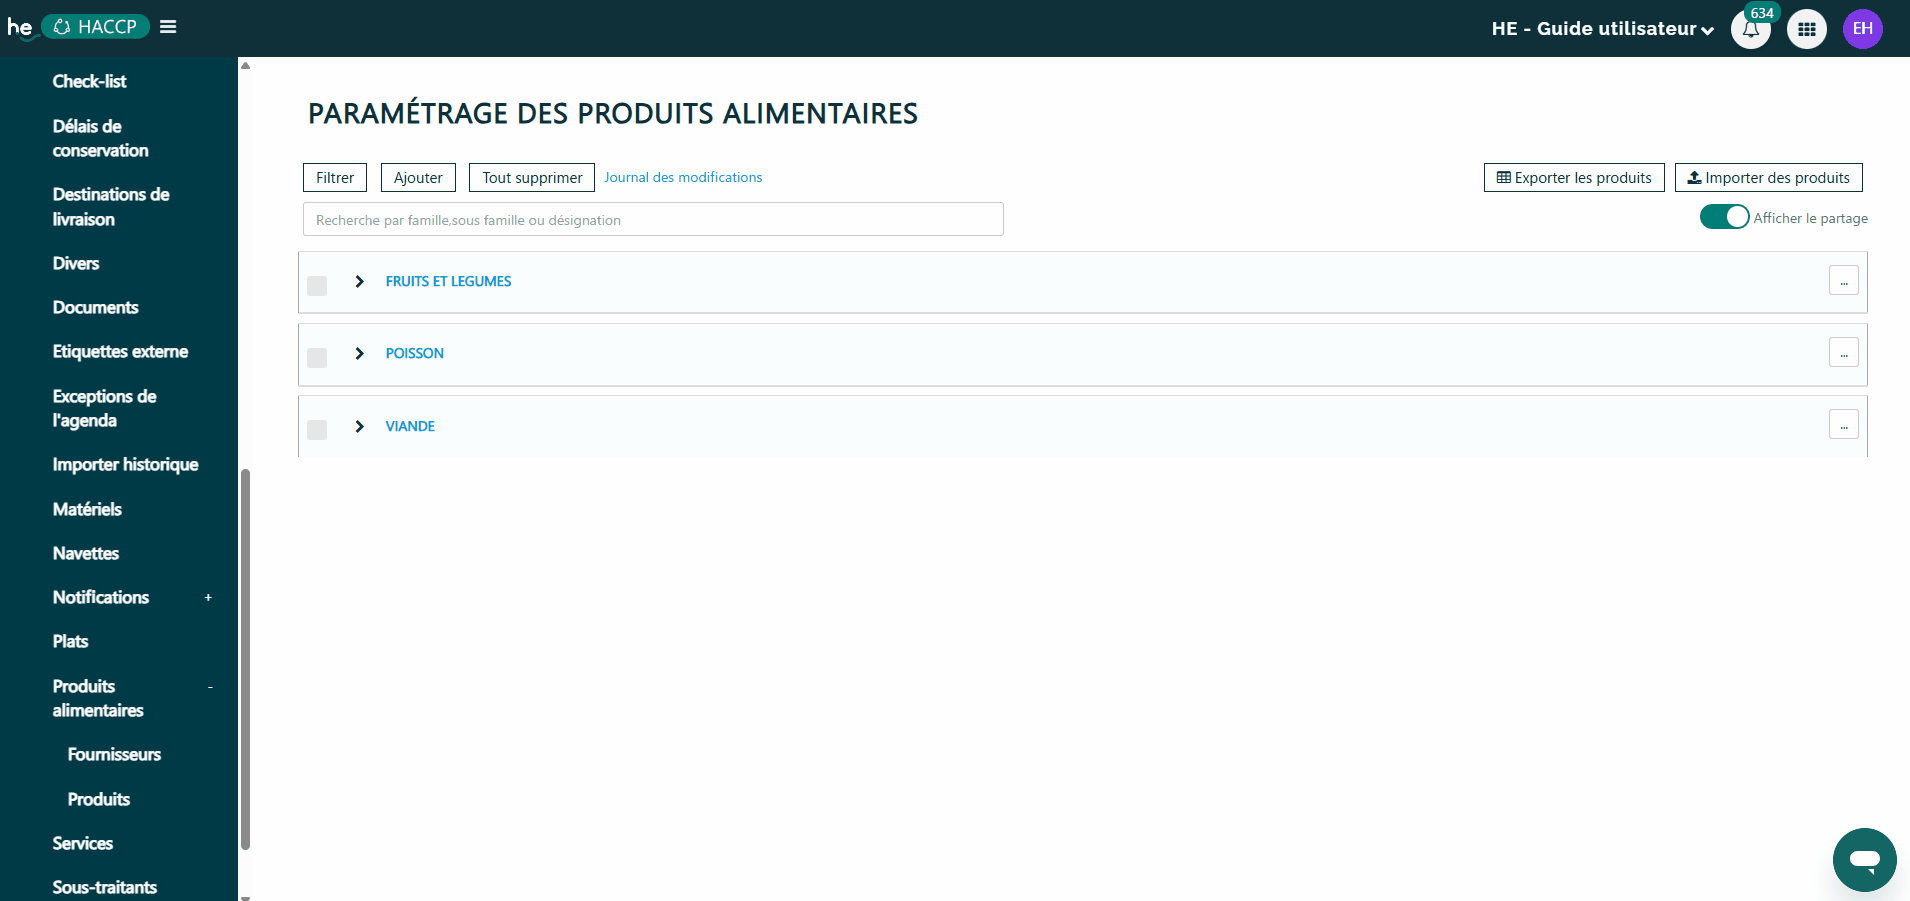Open options menu for VIANDE row
This screenshot has height=901, width=1910.
[1843, 425]
